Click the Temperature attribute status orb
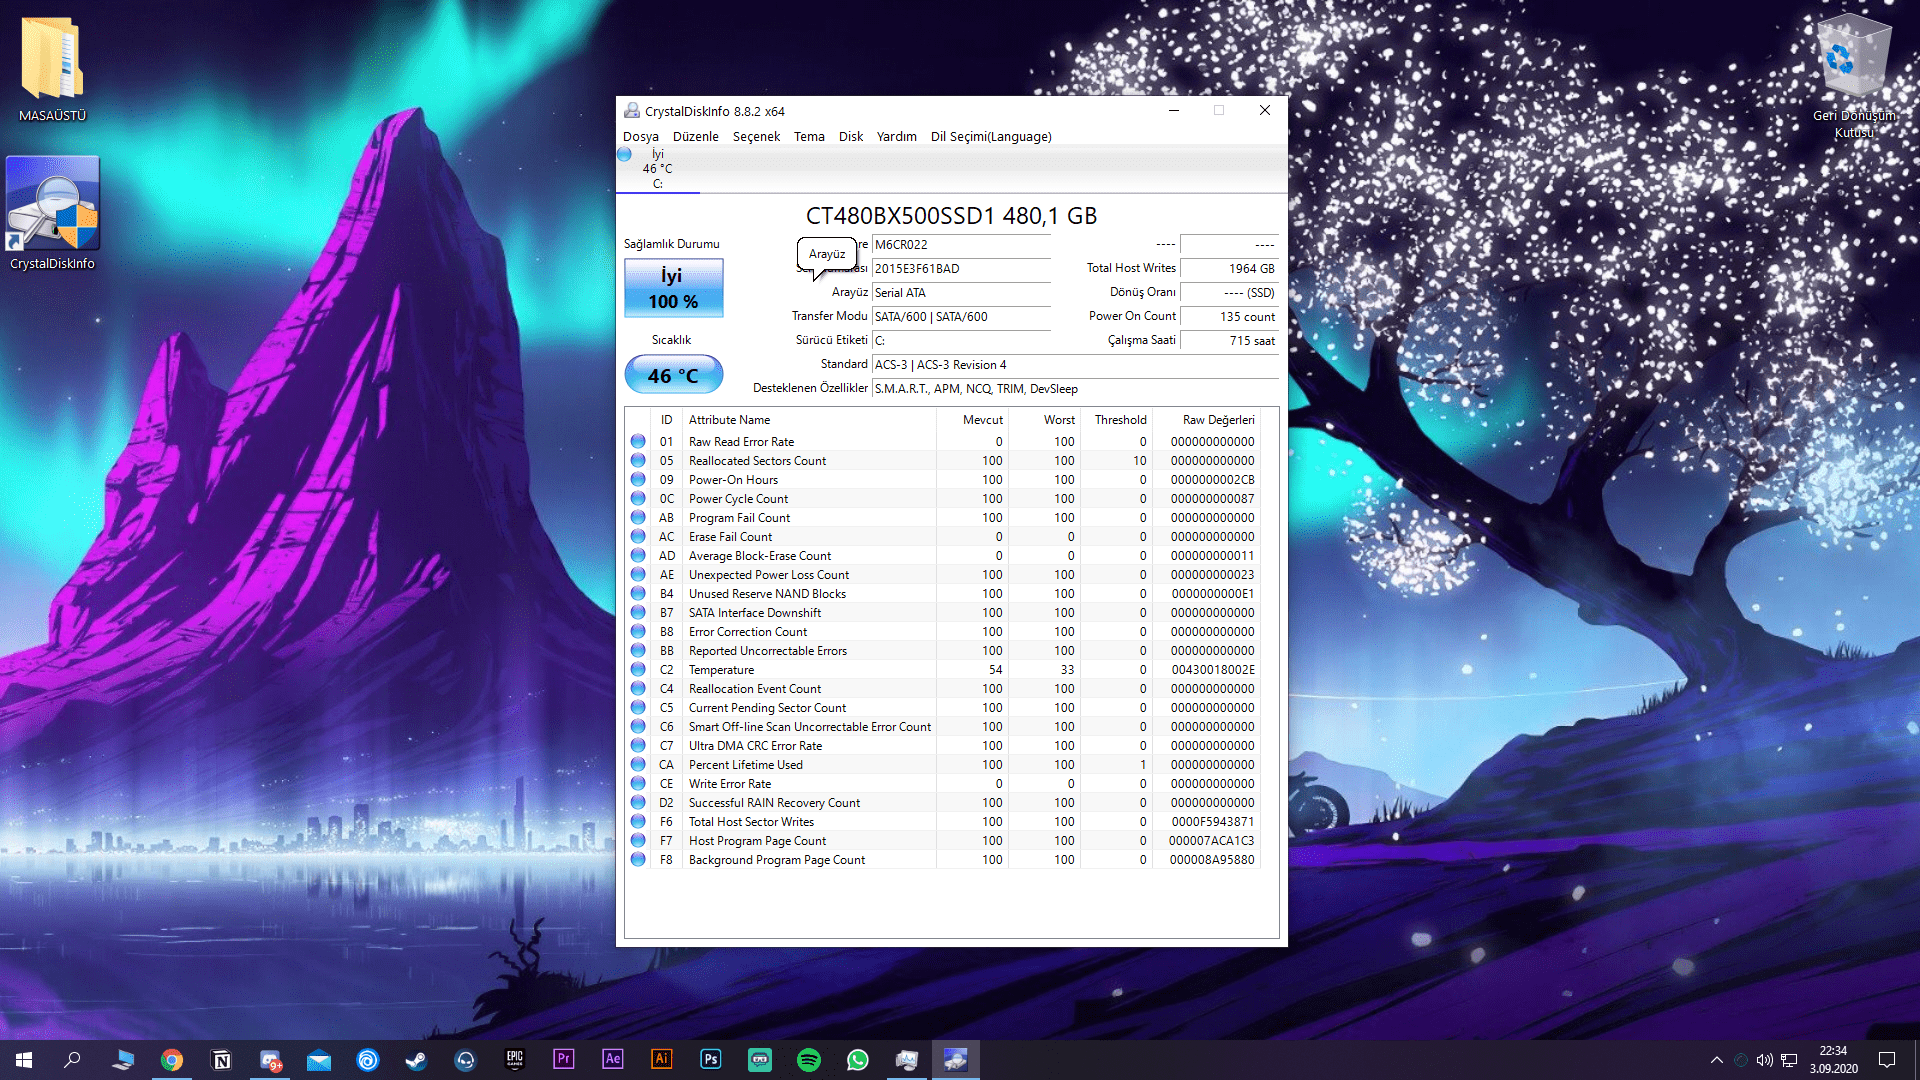Image resolution: width=1920 pixels, height=1080 pixels. (638, 670)
